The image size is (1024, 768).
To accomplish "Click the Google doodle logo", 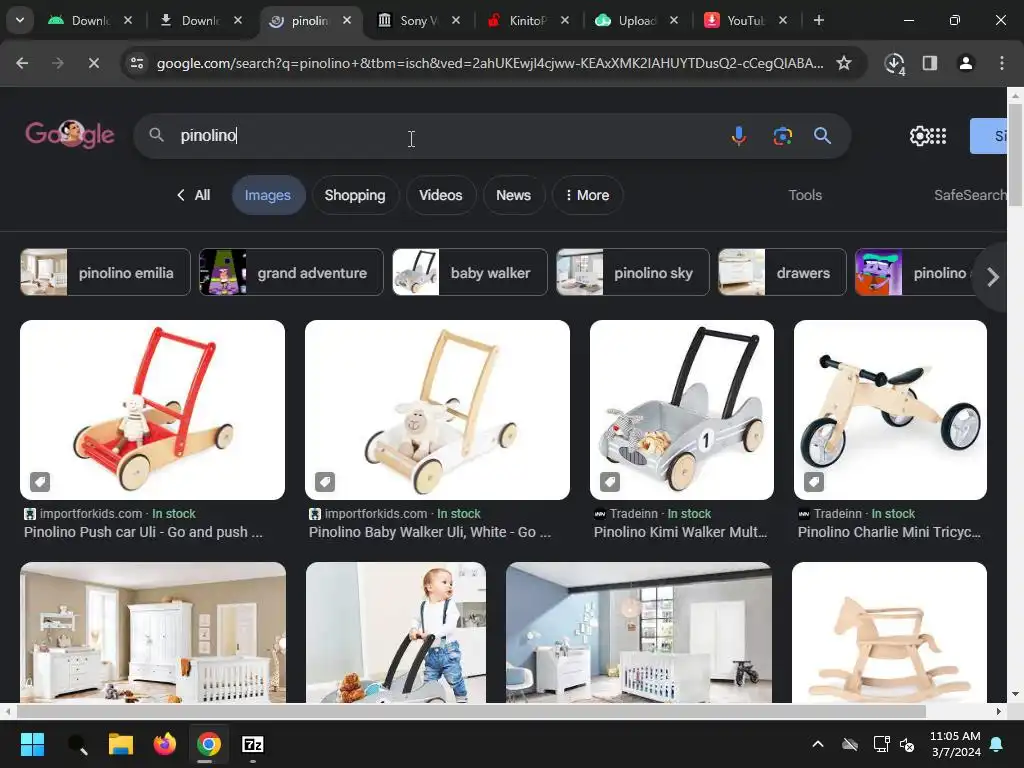I will point(69,135).
